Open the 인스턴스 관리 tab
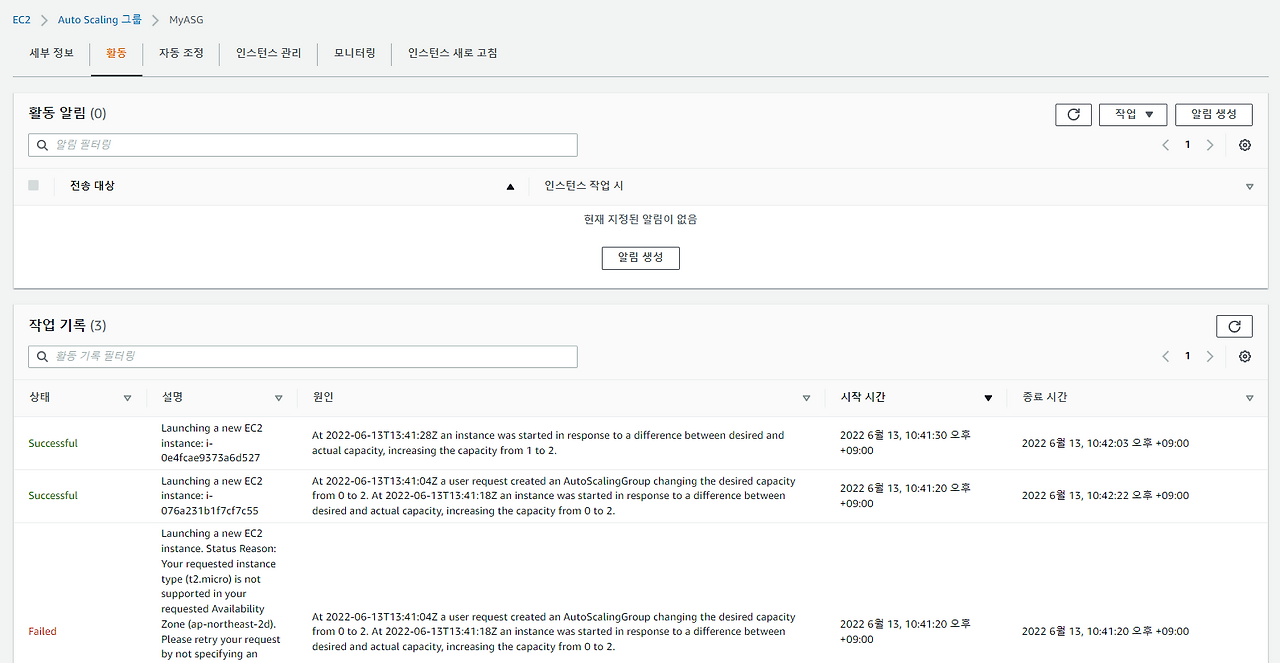This screenshot has width=1280, height=663. click(x=269, y=53)
